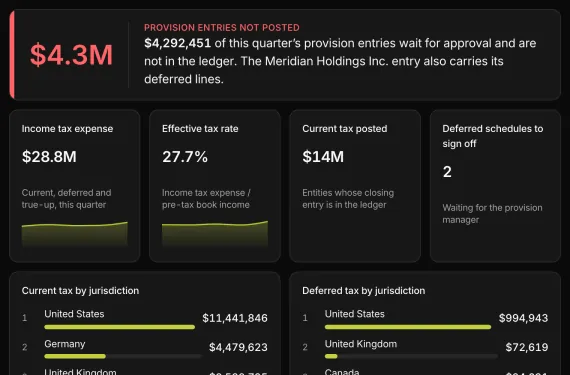Select Germany row amount $4,479,623

(x=238, y=347)
